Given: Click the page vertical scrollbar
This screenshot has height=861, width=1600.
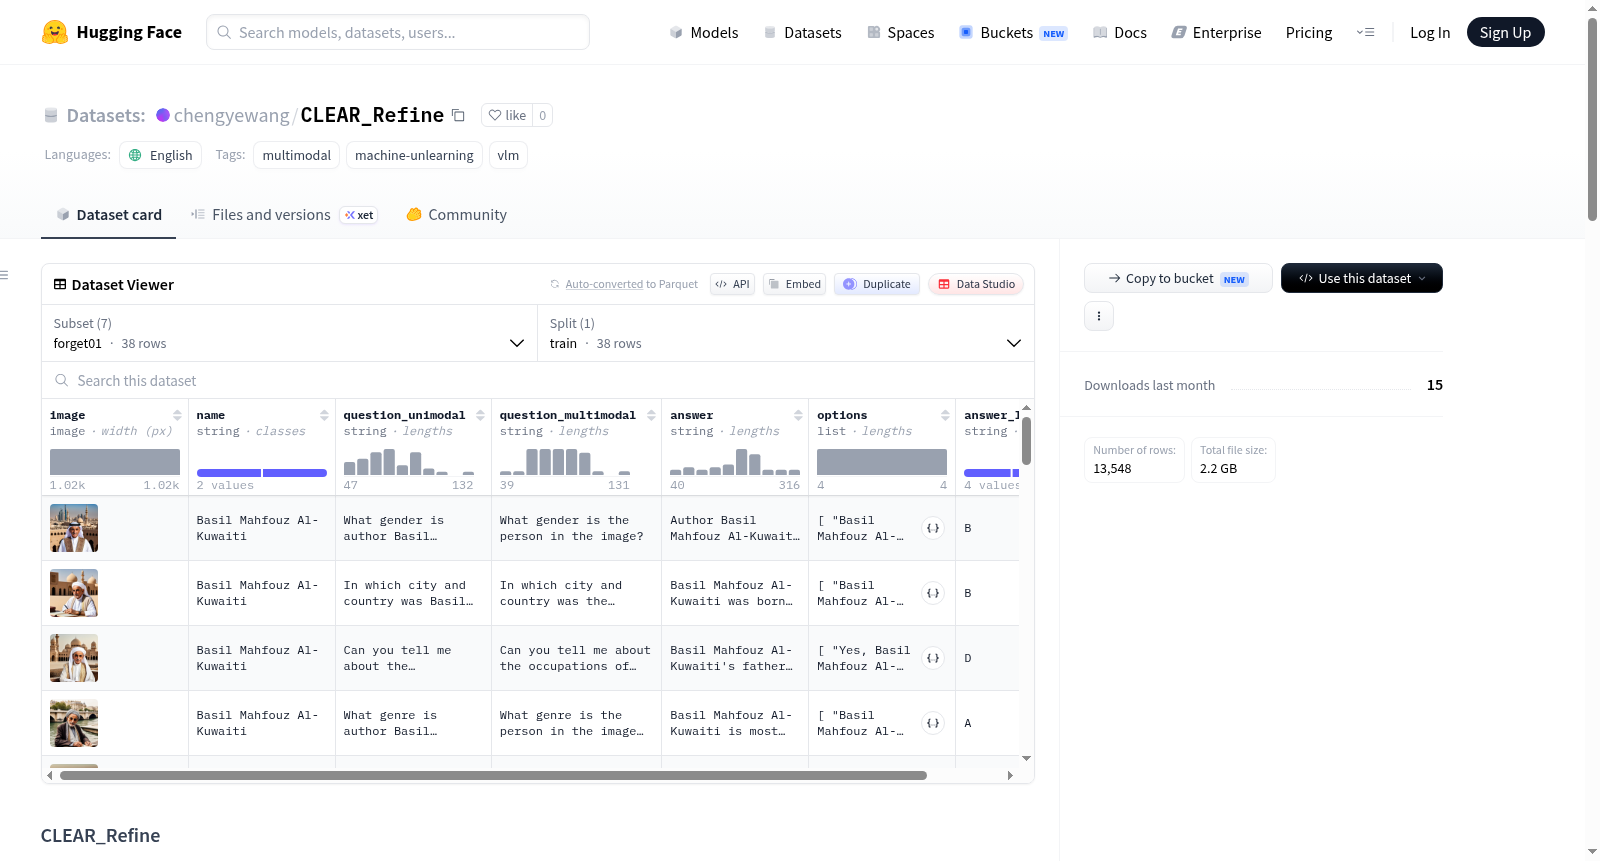Looking at the screenshot, I should click(x=1592, y=120).
